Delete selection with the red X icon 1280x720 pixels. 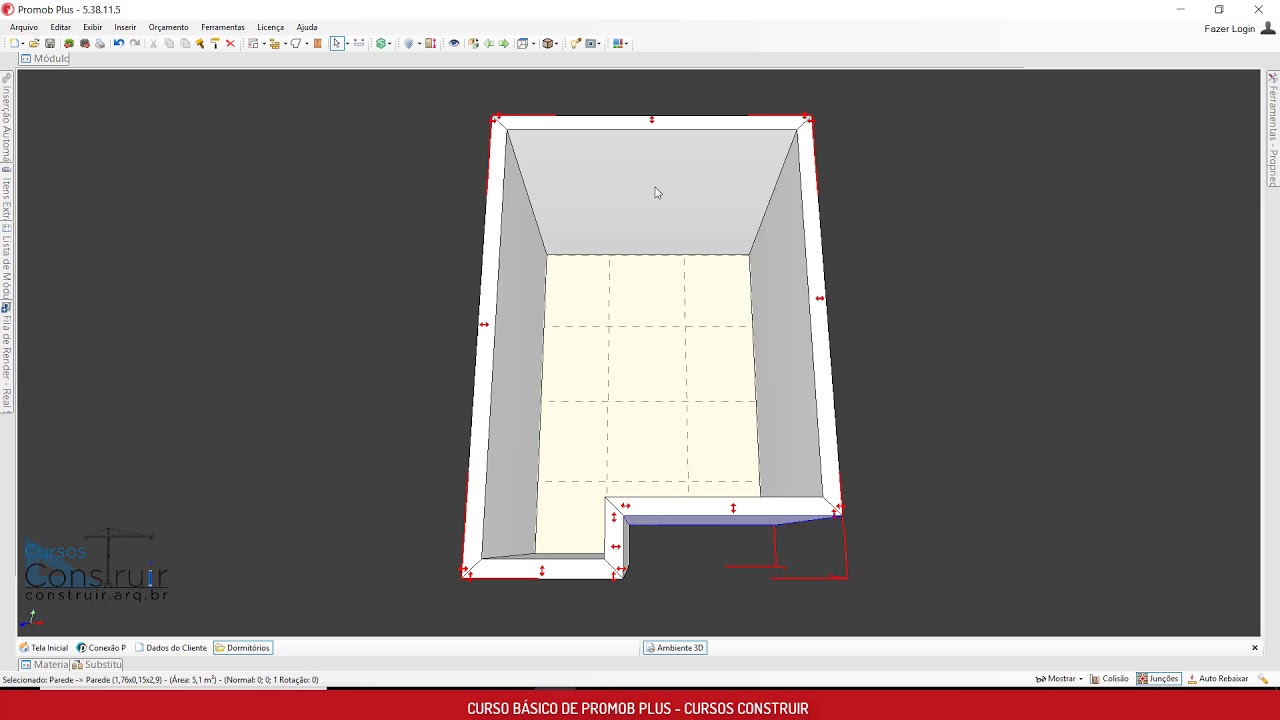(230, 43)
